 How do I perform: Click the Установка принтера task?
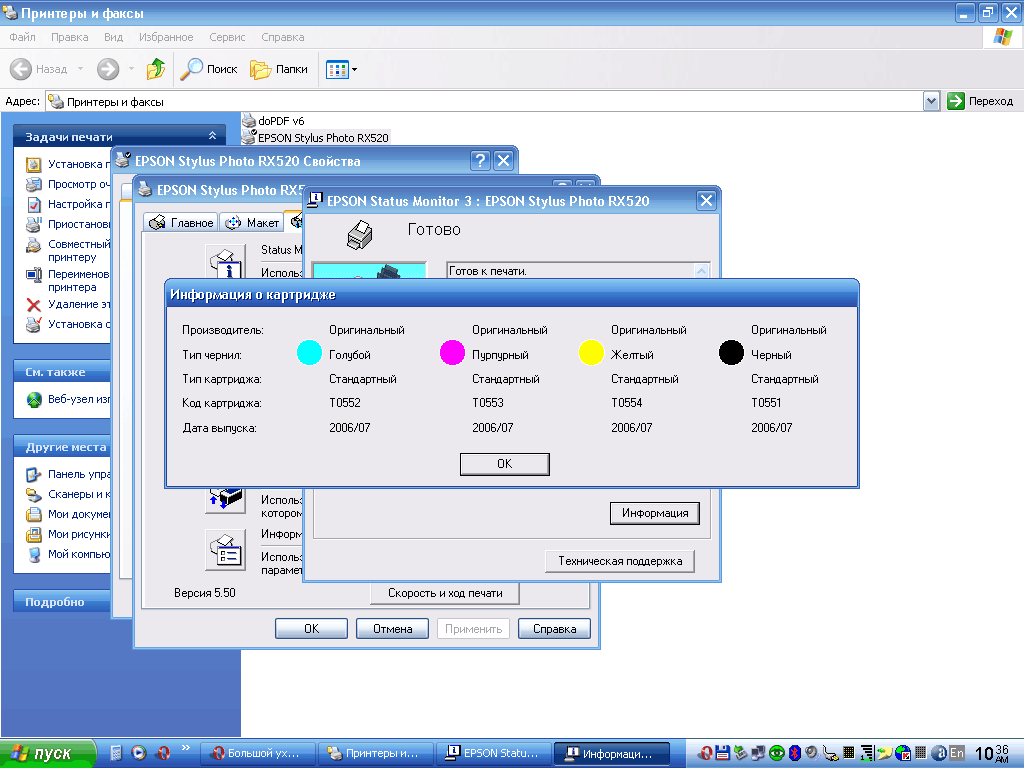68,164
